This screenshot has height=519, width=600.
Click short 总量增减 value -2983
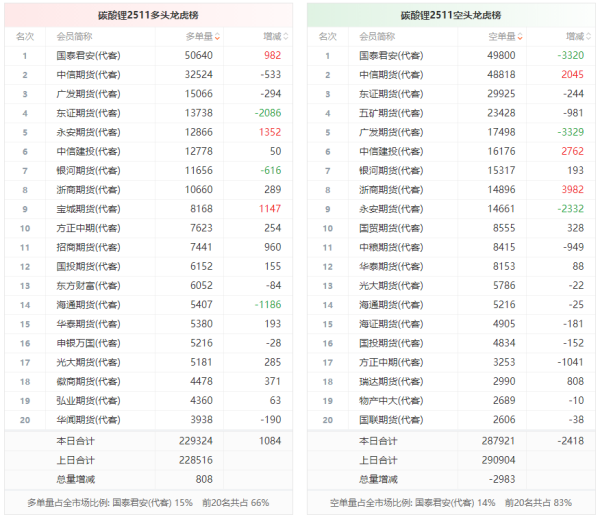(502, 479)
